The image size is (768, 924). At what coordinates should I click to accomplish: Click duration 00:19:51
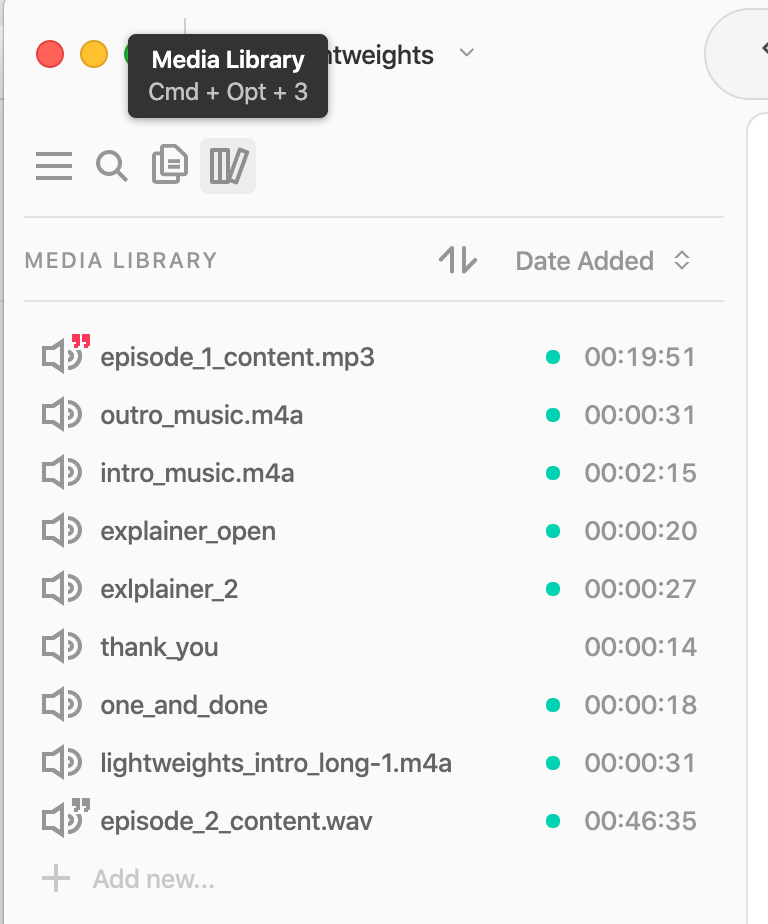[640, 357]
